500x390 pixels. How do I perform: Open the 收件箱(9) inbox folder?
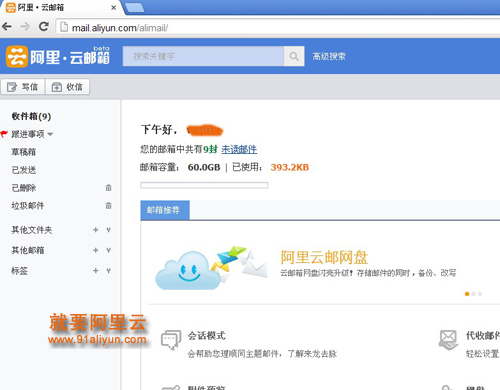31,116
